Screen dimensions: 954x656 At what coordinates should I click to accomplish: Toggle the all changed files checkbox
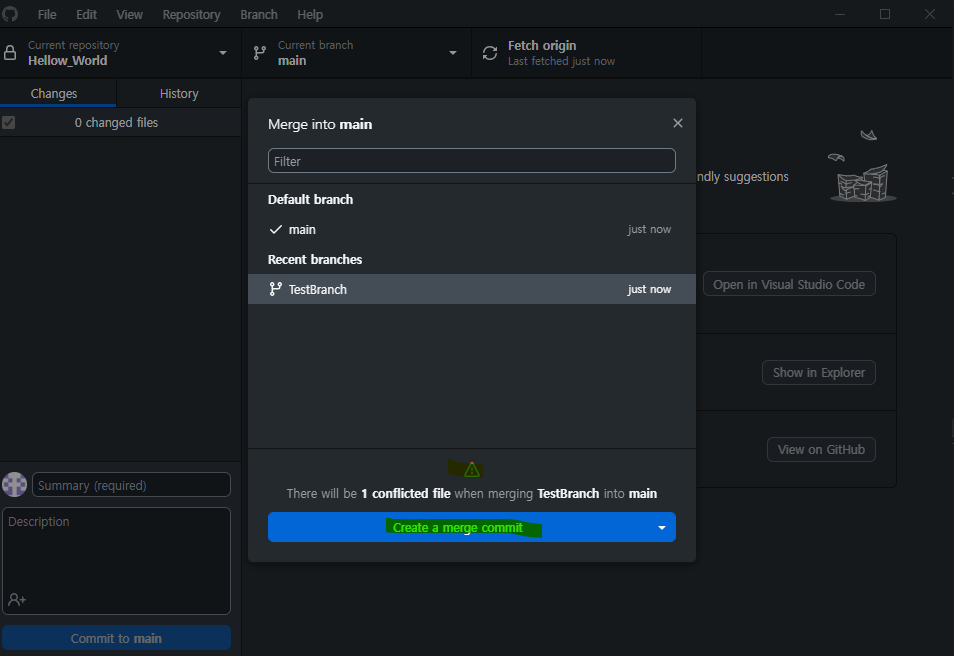9,122
